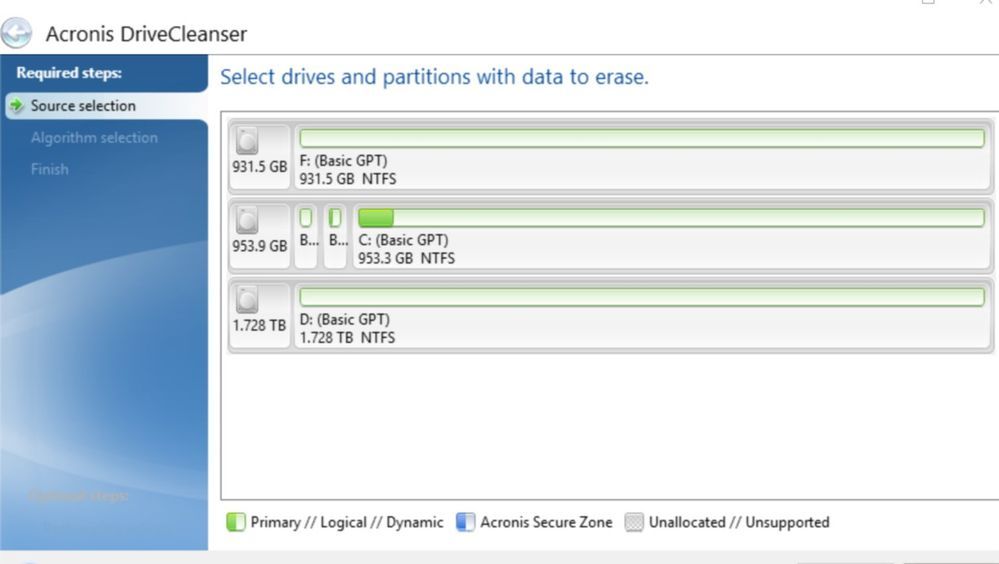The height and width of the screenshot is (564, 999).
Task: Click the green arrow beside Source selection
Action: pyautogui.click(x=16, y=106)
